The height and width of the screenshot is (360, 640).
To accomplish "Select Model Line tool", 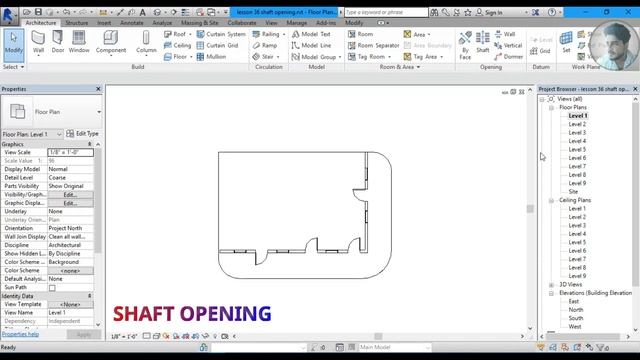I will pyautogui.click(x=311, y=45).
